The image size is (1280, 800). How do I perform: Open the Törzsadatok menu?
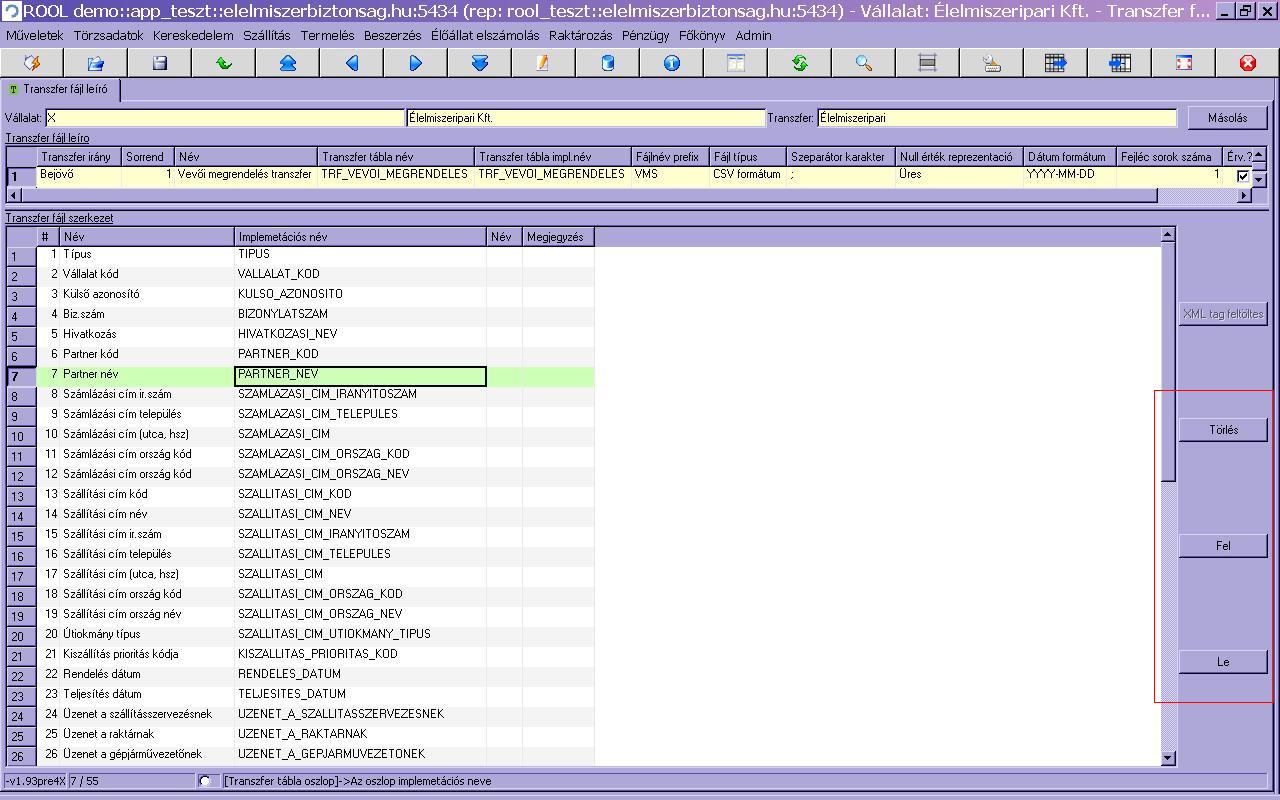click(x=108, y=35)
